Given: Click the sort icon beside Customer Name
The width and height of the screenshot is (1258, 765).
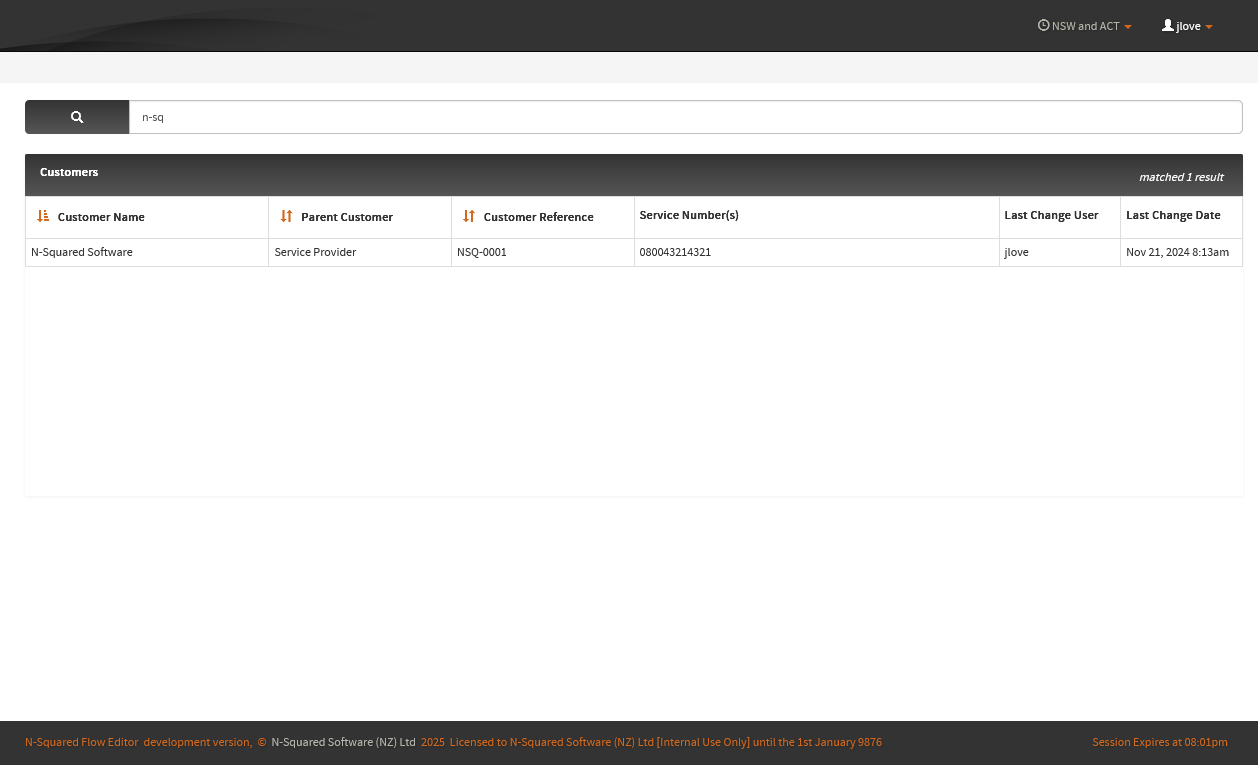Looking at the screenshot, I should tap(43, 216).
